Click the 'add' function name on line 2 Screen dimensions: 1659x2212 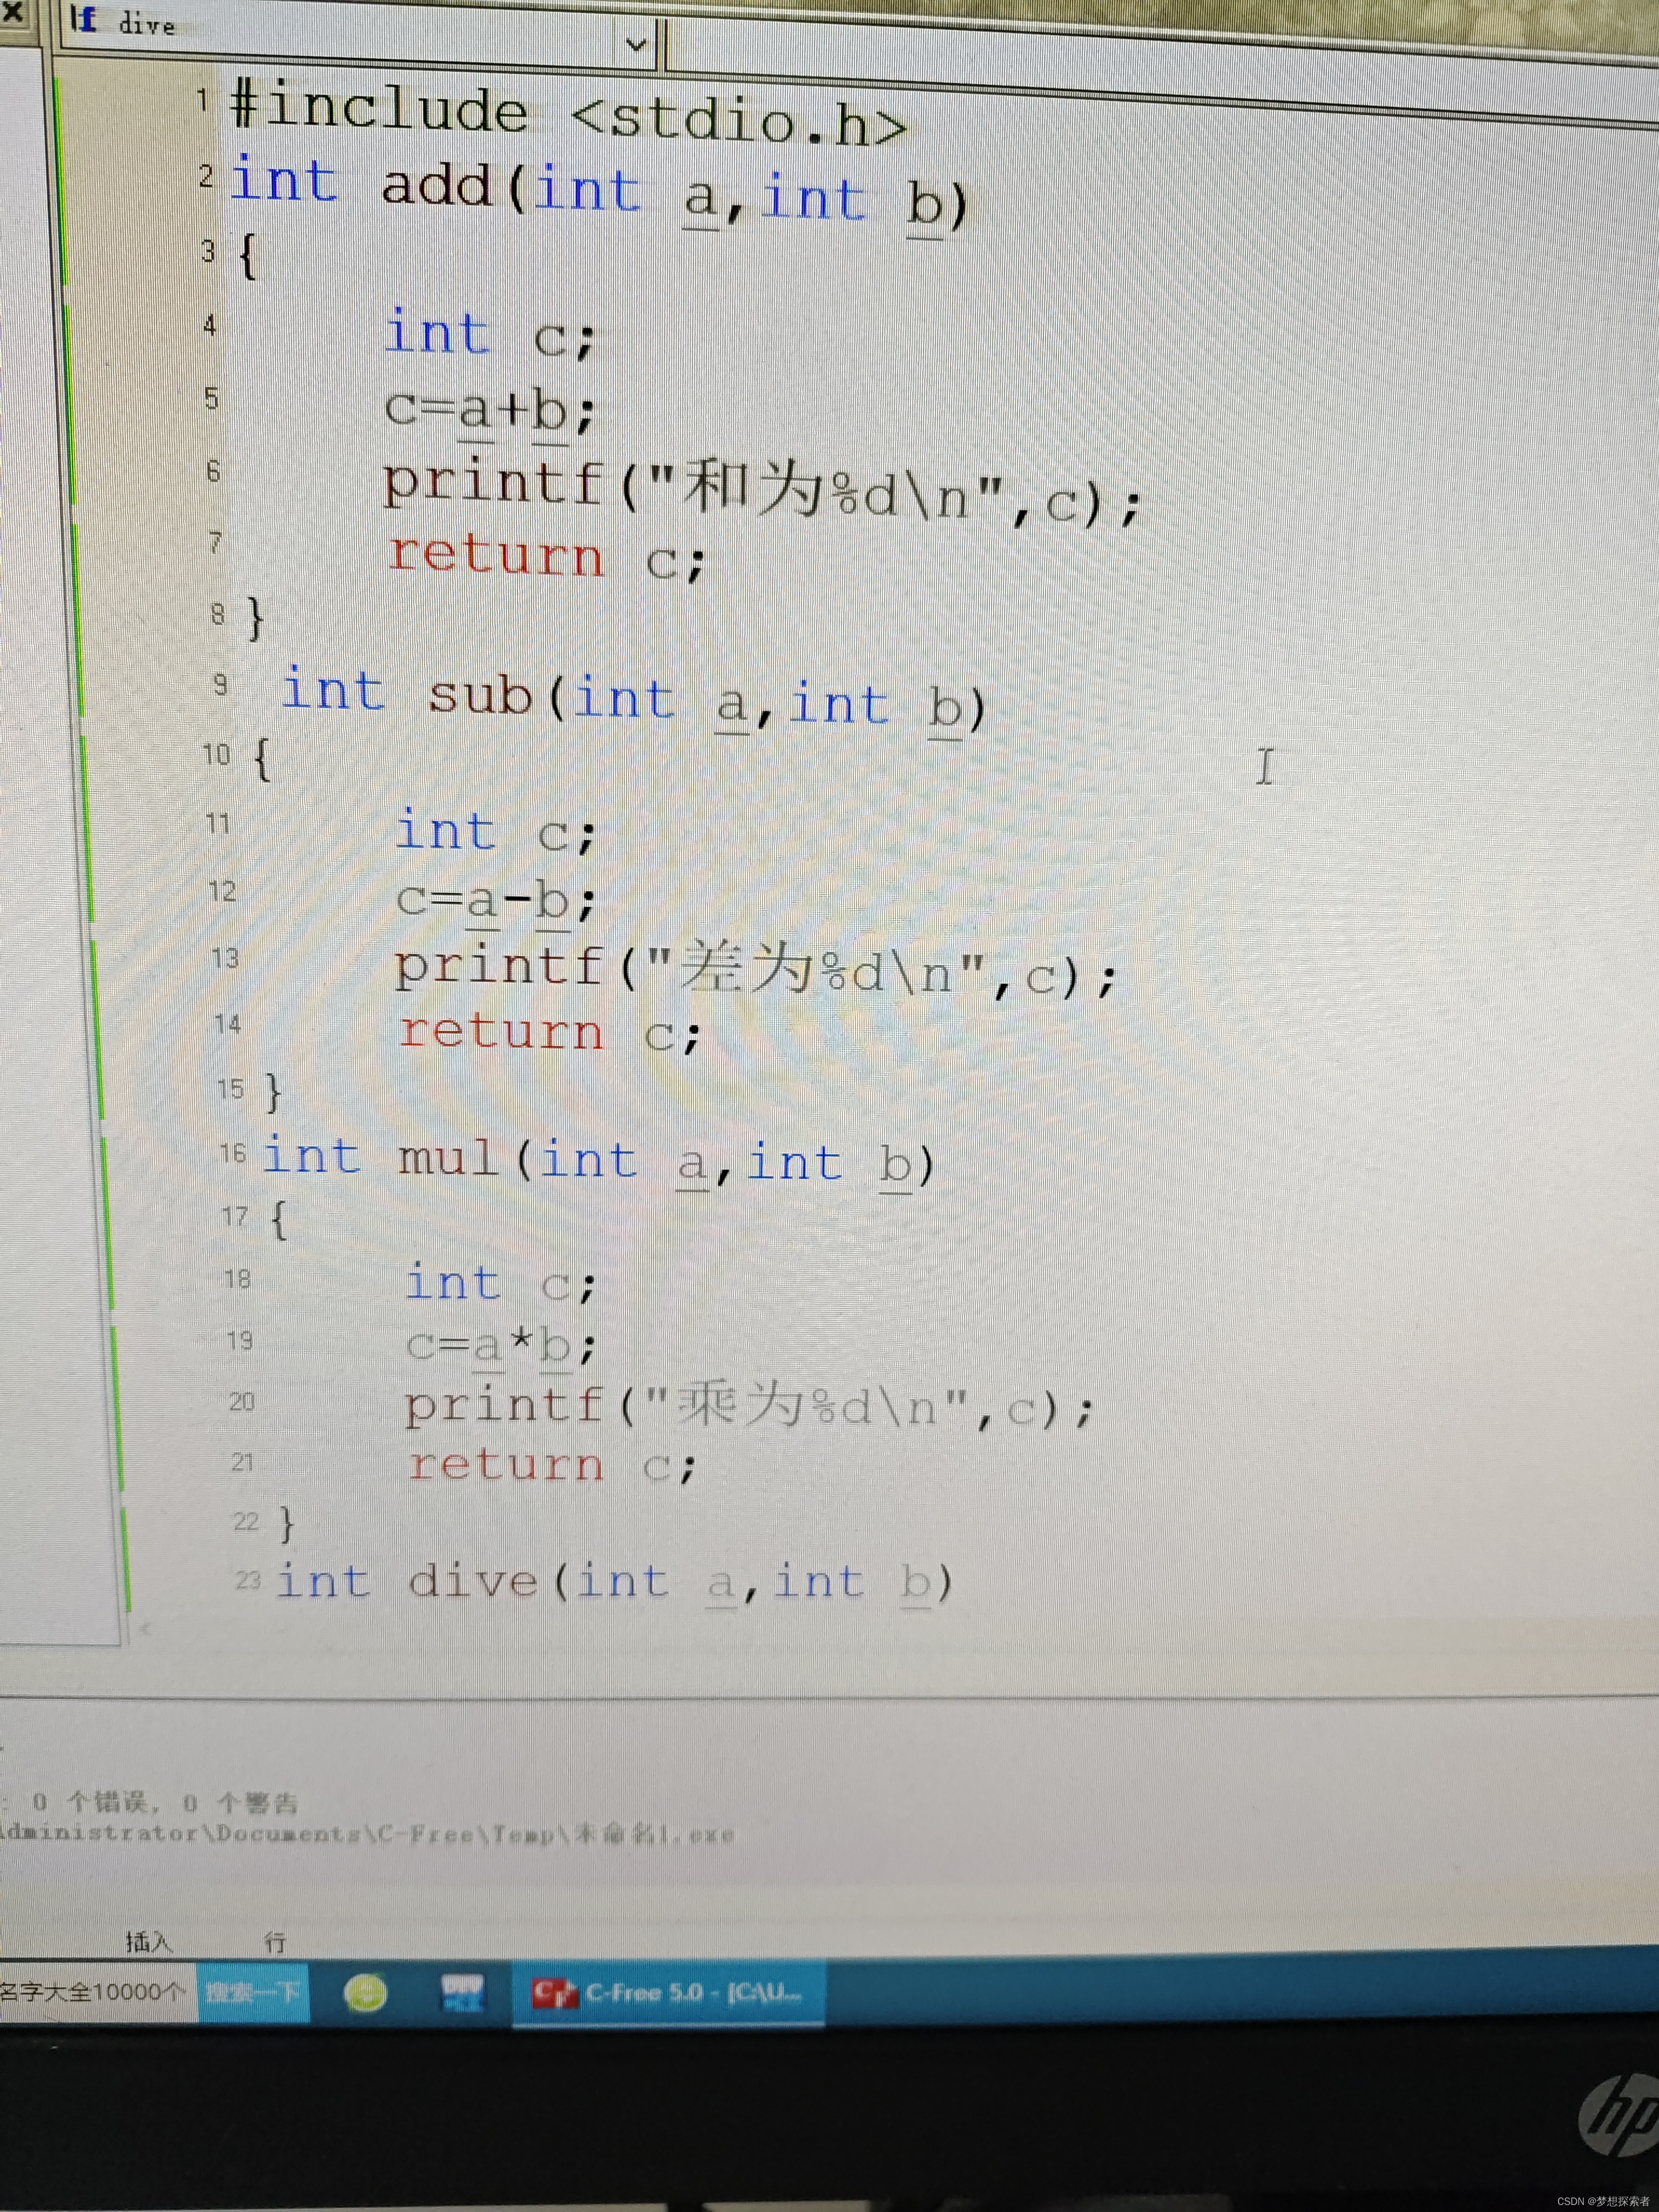[438, 186]
